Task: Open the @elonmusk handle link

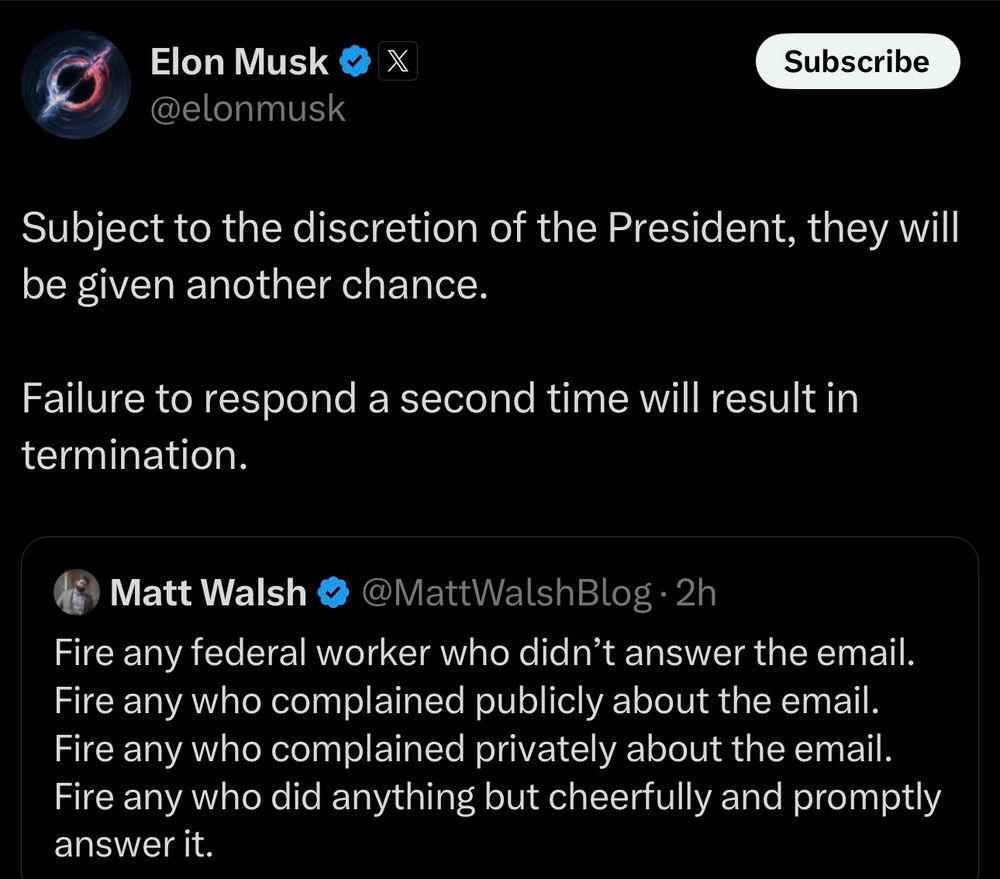Action: (x=247, y=107)
